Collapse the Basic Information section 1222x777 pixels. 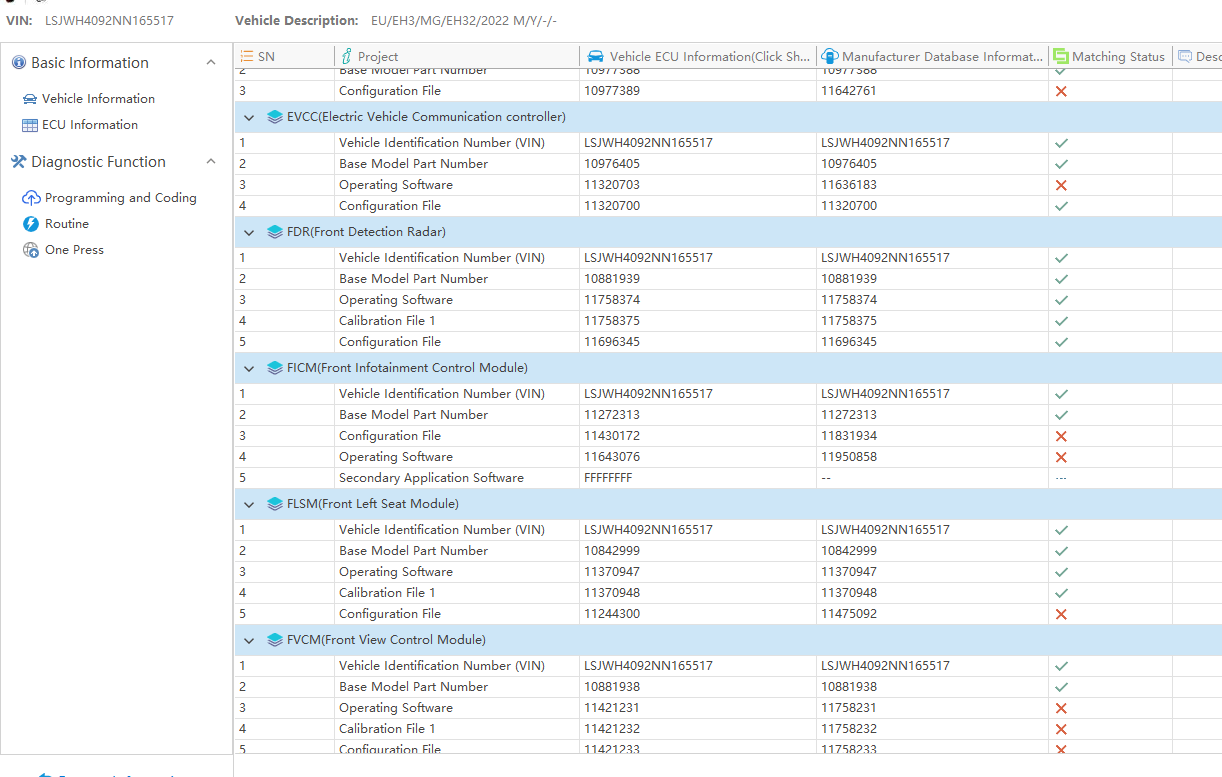coord(210,63)
